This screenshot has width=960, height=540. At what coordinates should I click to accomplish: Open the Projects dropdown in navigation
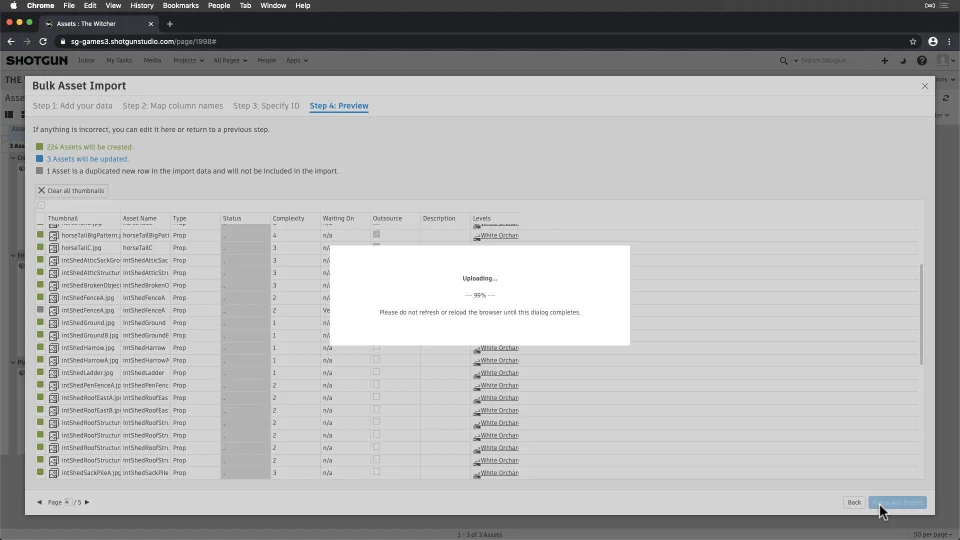(x=188, y=61)
